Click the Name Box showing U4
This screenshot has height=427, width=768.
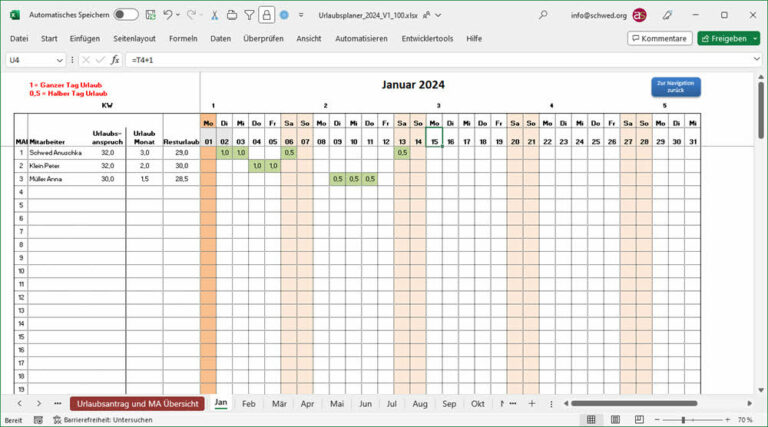pyautogui.click(x=30, y=60)
